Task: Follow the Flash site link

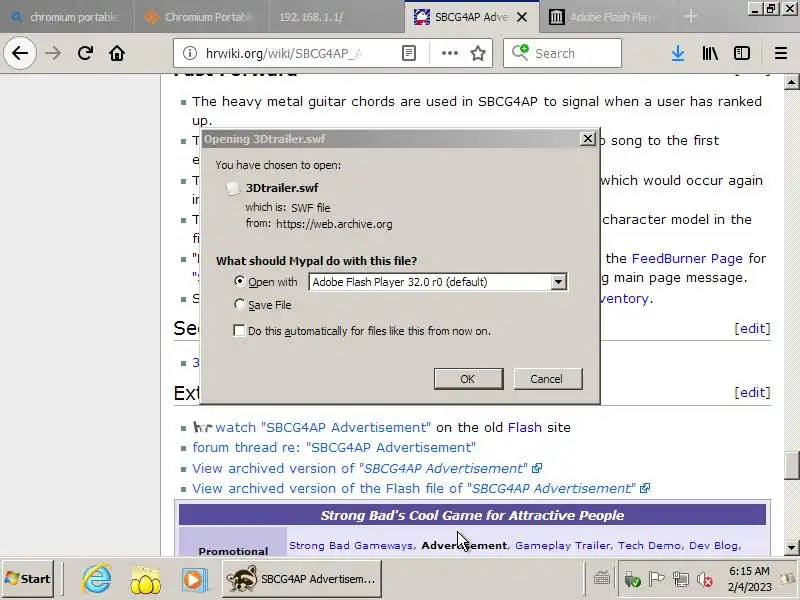Action: click(524, 427)
